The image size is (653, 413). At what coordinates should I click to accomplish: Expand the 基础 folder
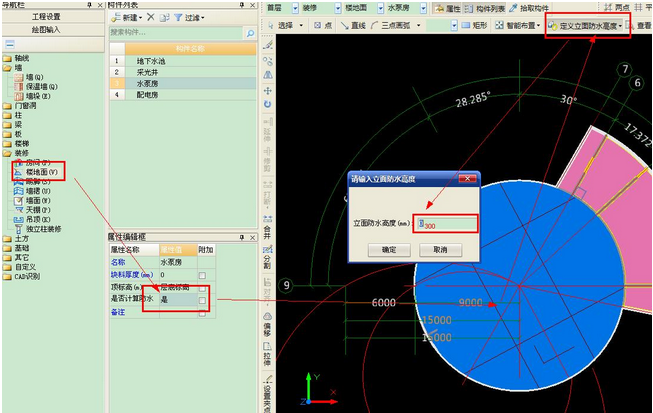click(16, 248)
